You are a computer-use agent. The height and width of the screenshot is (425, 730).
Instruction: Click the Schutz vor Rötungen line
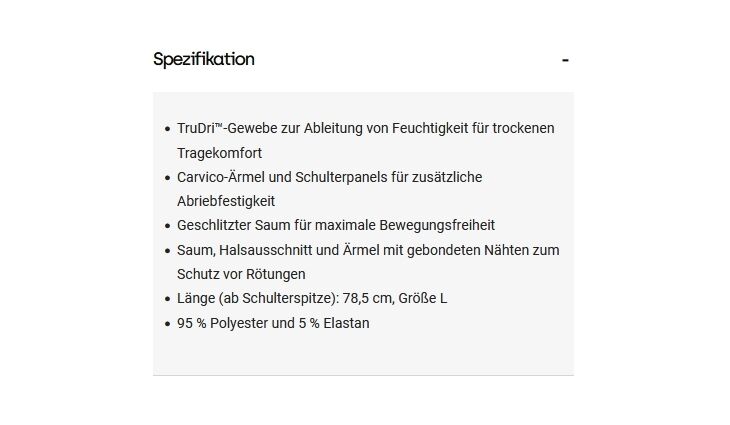click(x=241, y=274)
